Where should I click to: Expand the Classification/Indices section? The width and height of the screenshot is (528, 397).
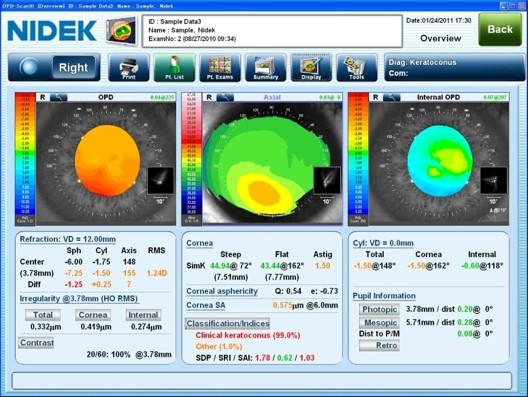228,323
